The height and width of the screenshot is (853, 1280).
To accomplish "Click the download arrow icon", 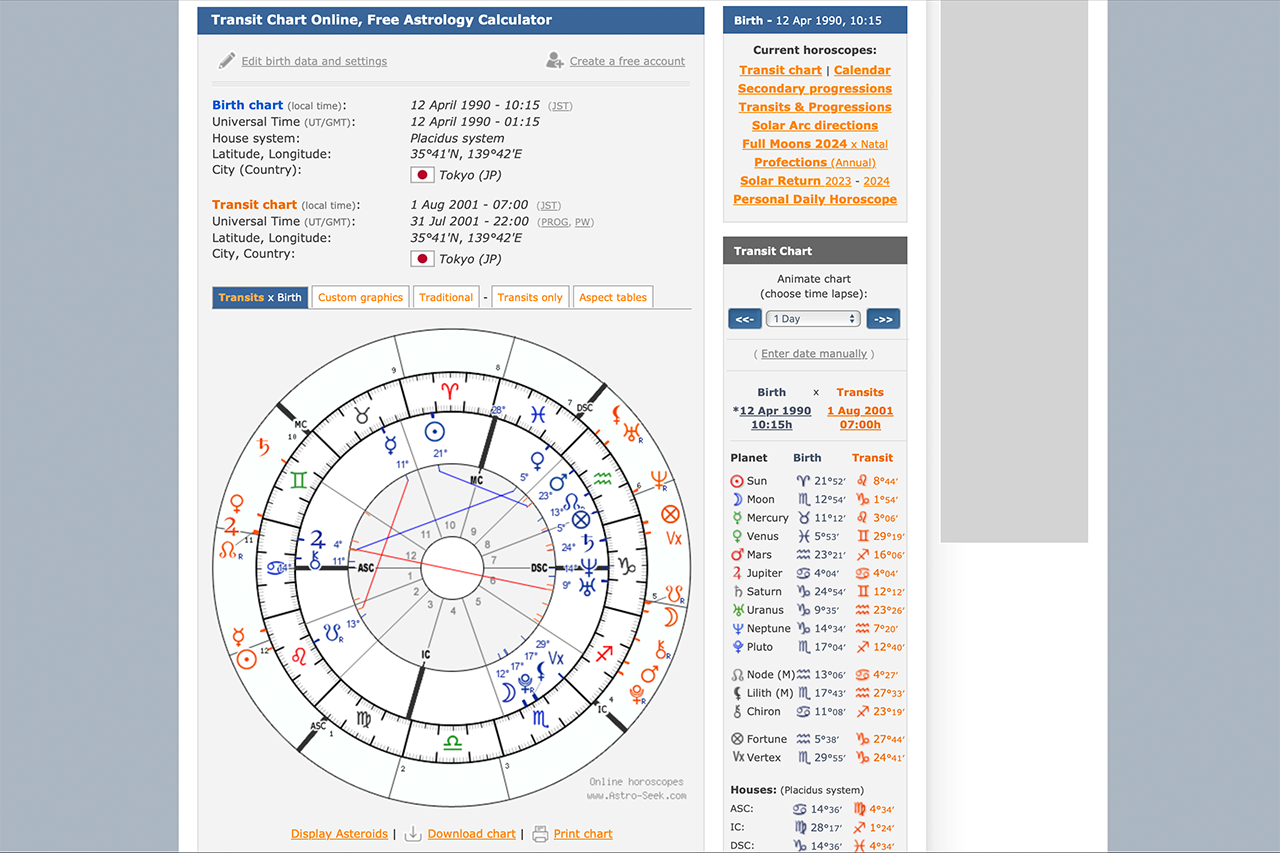I will click(412, 833).
